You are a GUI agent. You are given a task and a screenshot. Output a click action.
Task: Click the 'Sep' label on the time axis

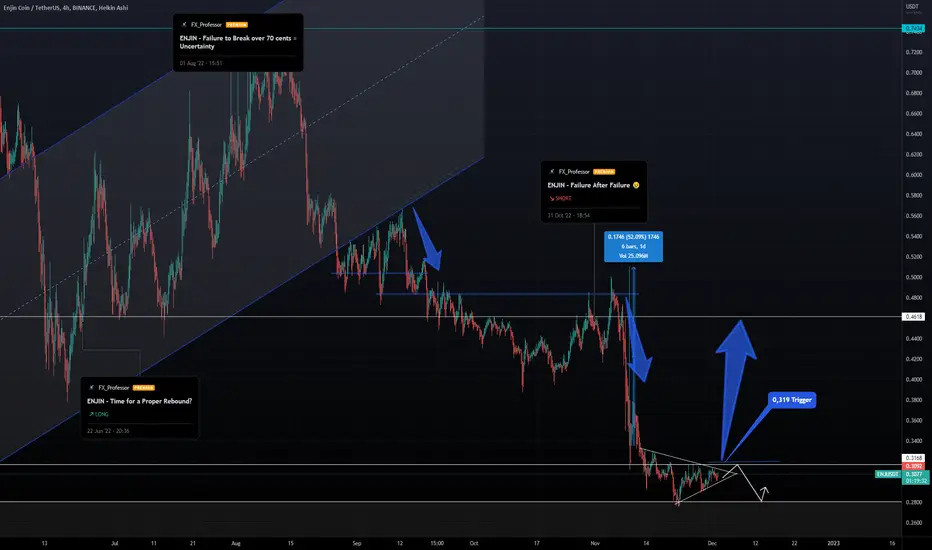pos(357,543)
